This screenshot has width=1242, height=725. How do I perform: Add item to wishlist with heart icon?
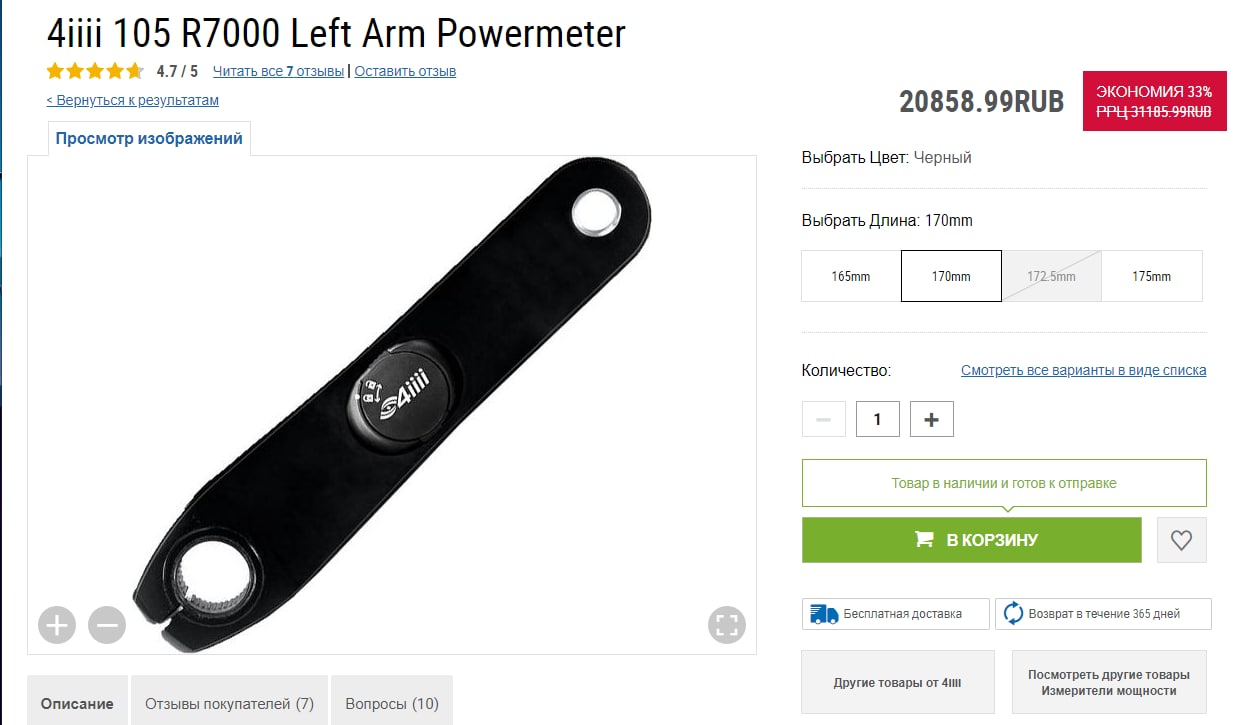coord(1182,540)
